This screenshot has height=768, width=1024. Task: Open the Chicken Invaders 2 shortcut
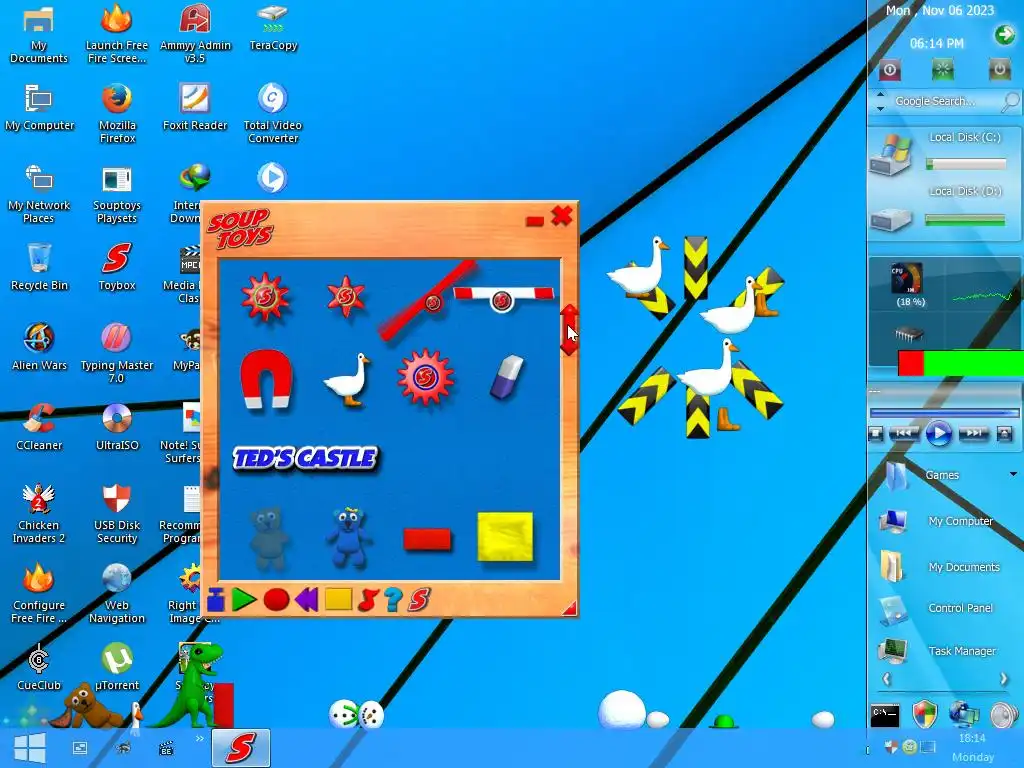point(39,514)
